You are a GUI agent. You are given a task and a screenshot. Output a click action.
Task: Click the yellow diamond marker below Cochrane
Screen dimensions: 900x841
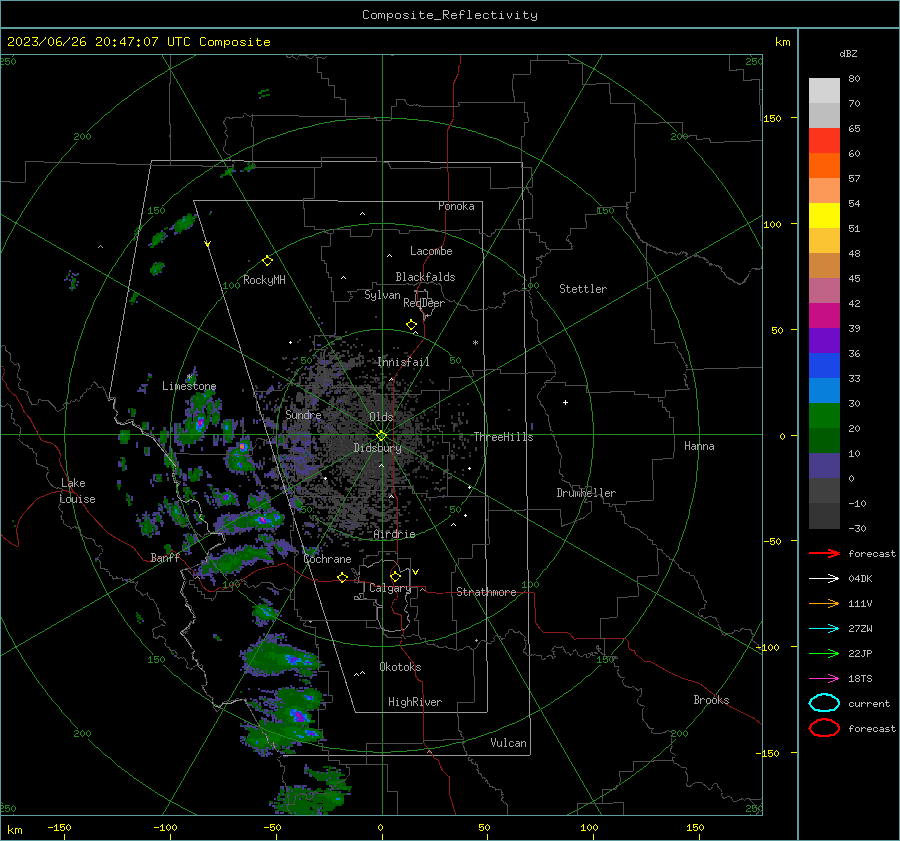click(x=342, y=577)
